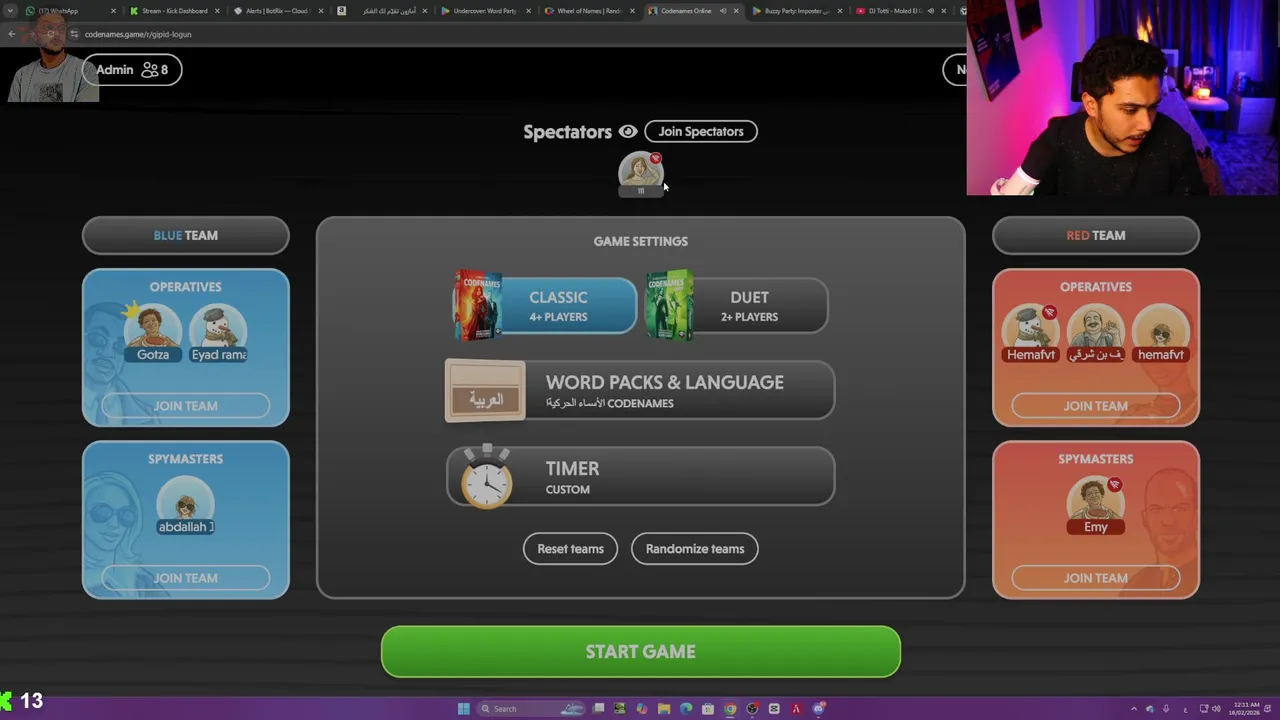Open Google Chrome from taskbar
The image size is (1280, 720).
pos(730,709)
